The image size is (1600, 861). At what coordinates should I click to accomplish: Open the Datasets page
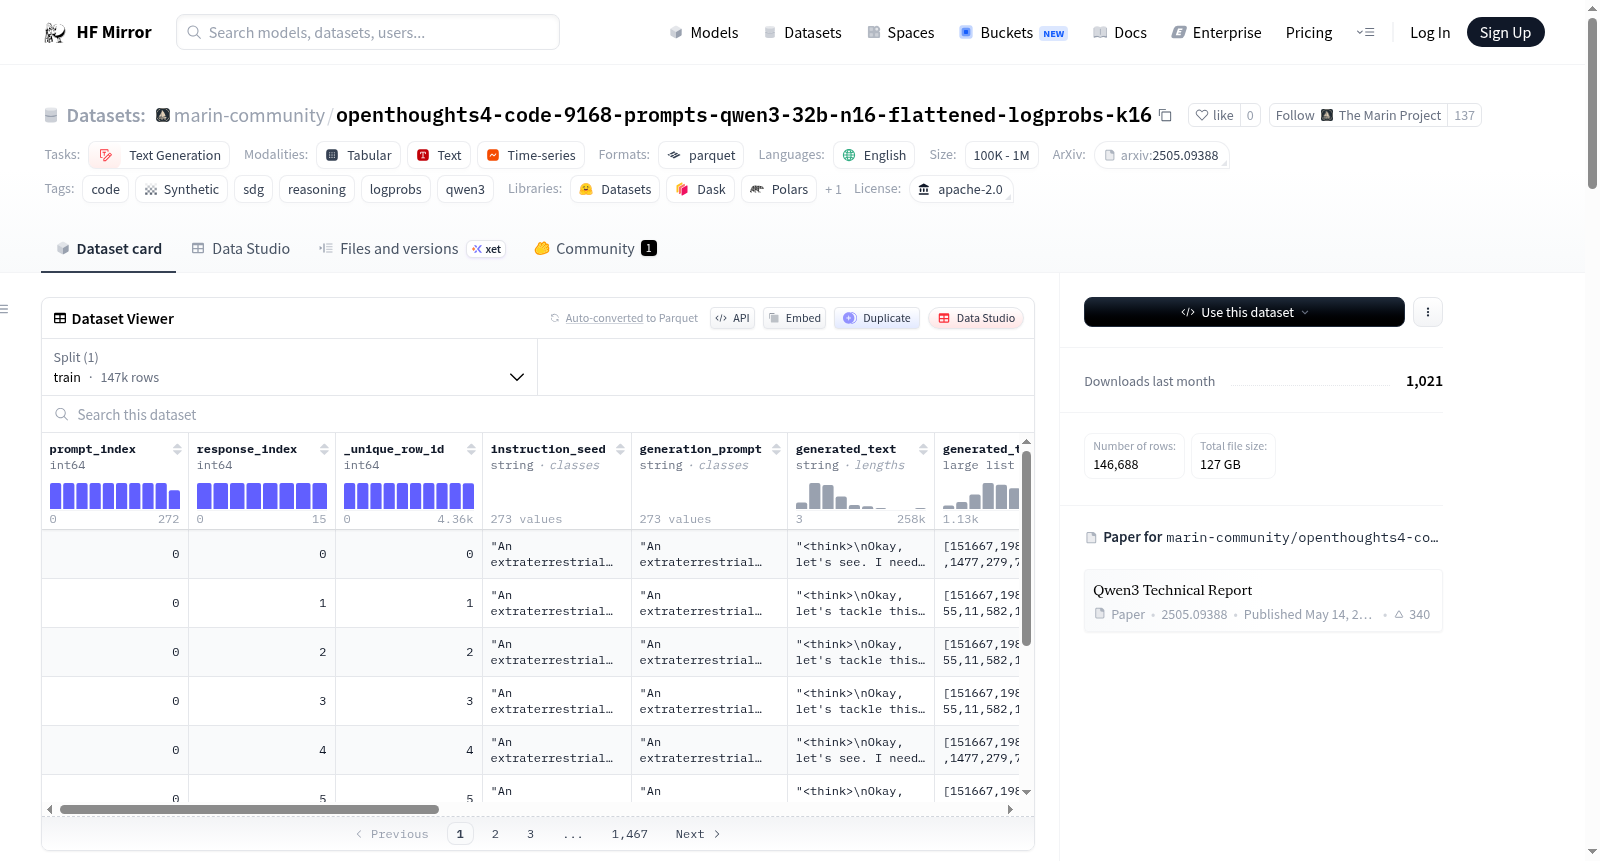tap(803, 33)
